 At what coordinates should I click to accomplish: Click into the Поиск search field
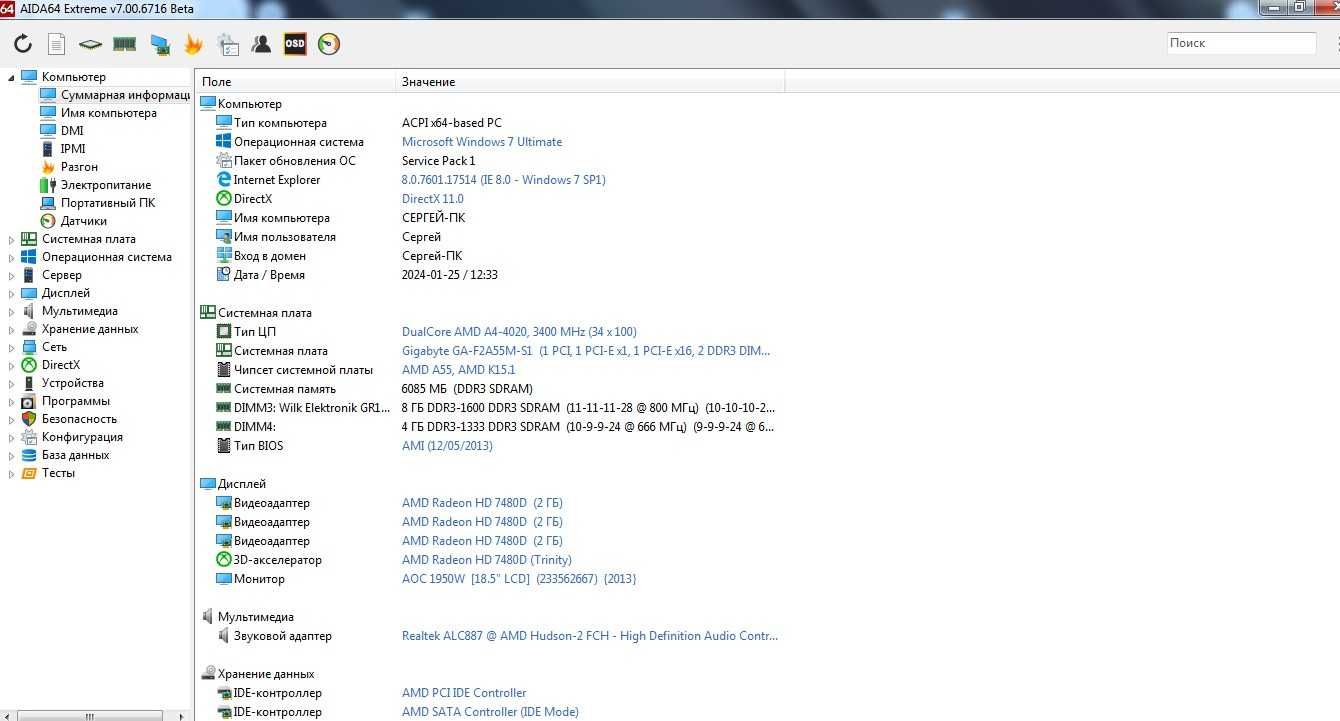tap(1241, 43)
